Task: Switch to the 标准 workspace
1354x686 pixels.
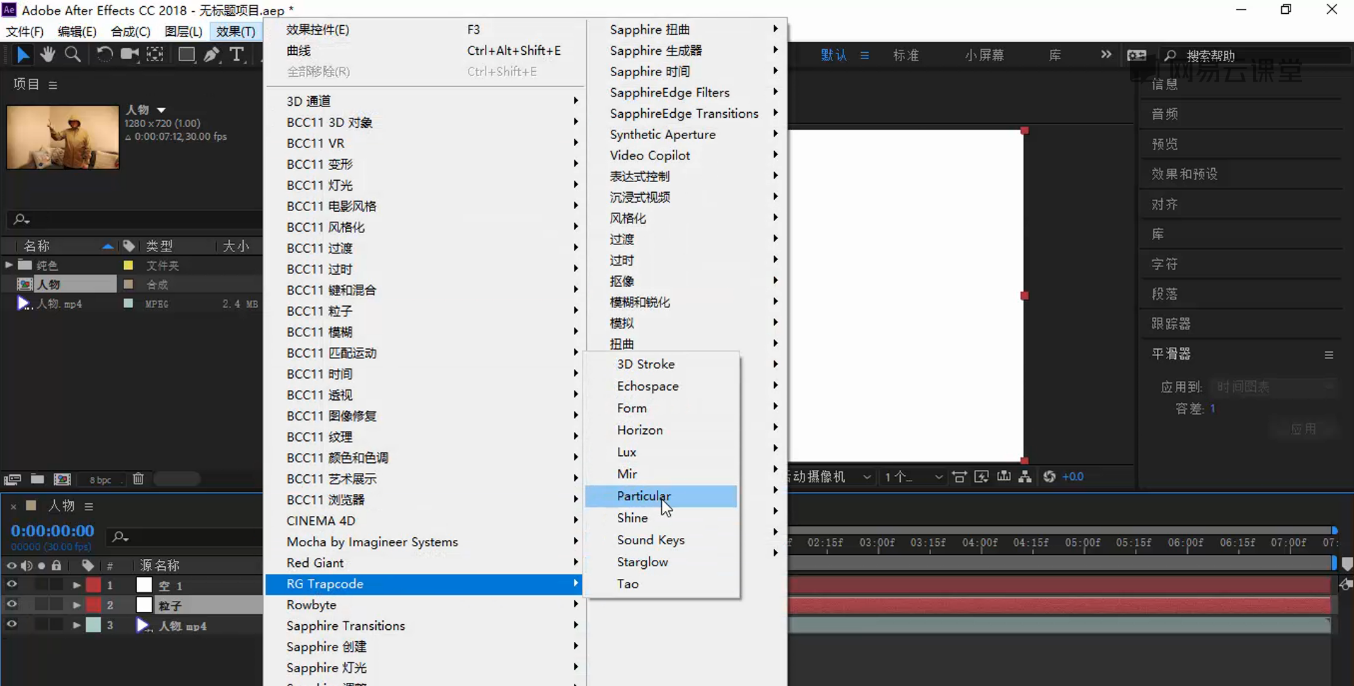Action: coord(906,55)
